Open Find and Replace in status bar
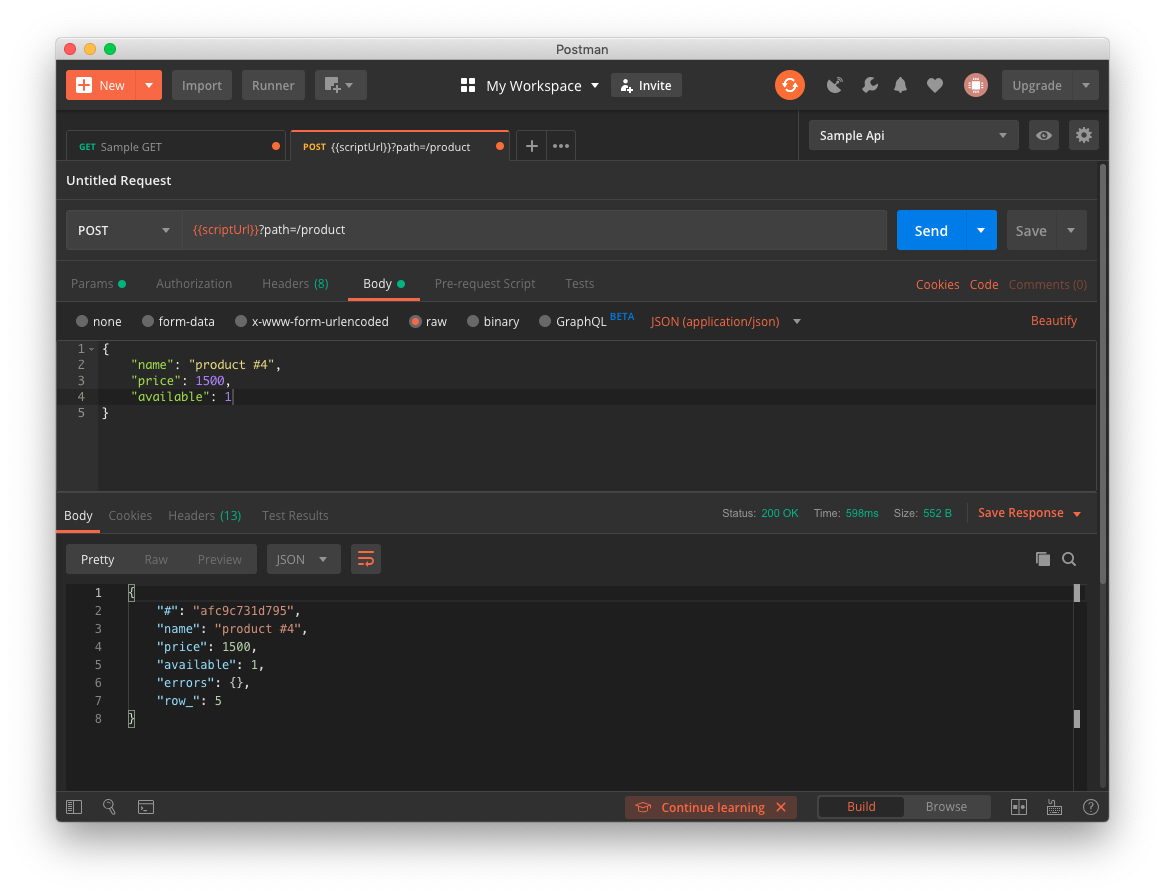The image size is (1165, 896). 109,807
